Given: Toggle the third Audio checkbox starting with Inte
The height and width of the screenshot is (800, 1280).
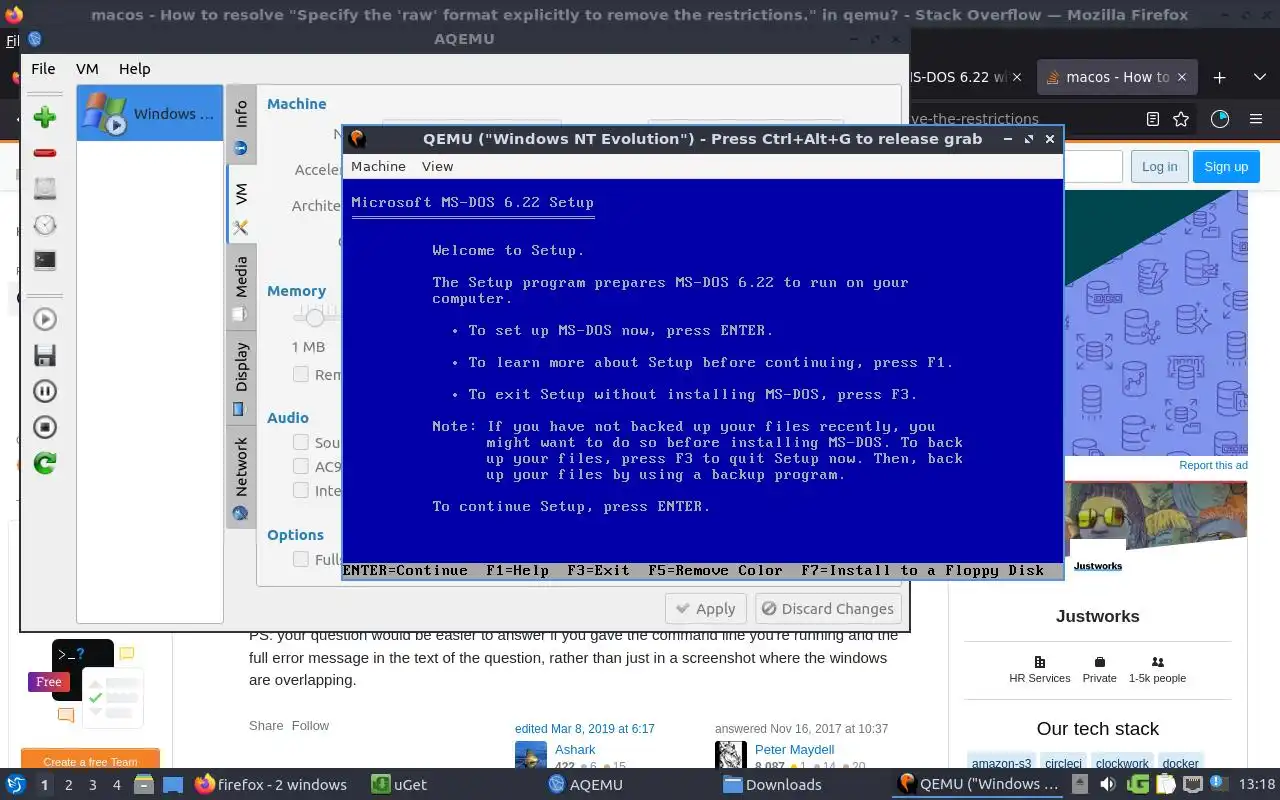Looking at the screenshot, I should 300,490.
